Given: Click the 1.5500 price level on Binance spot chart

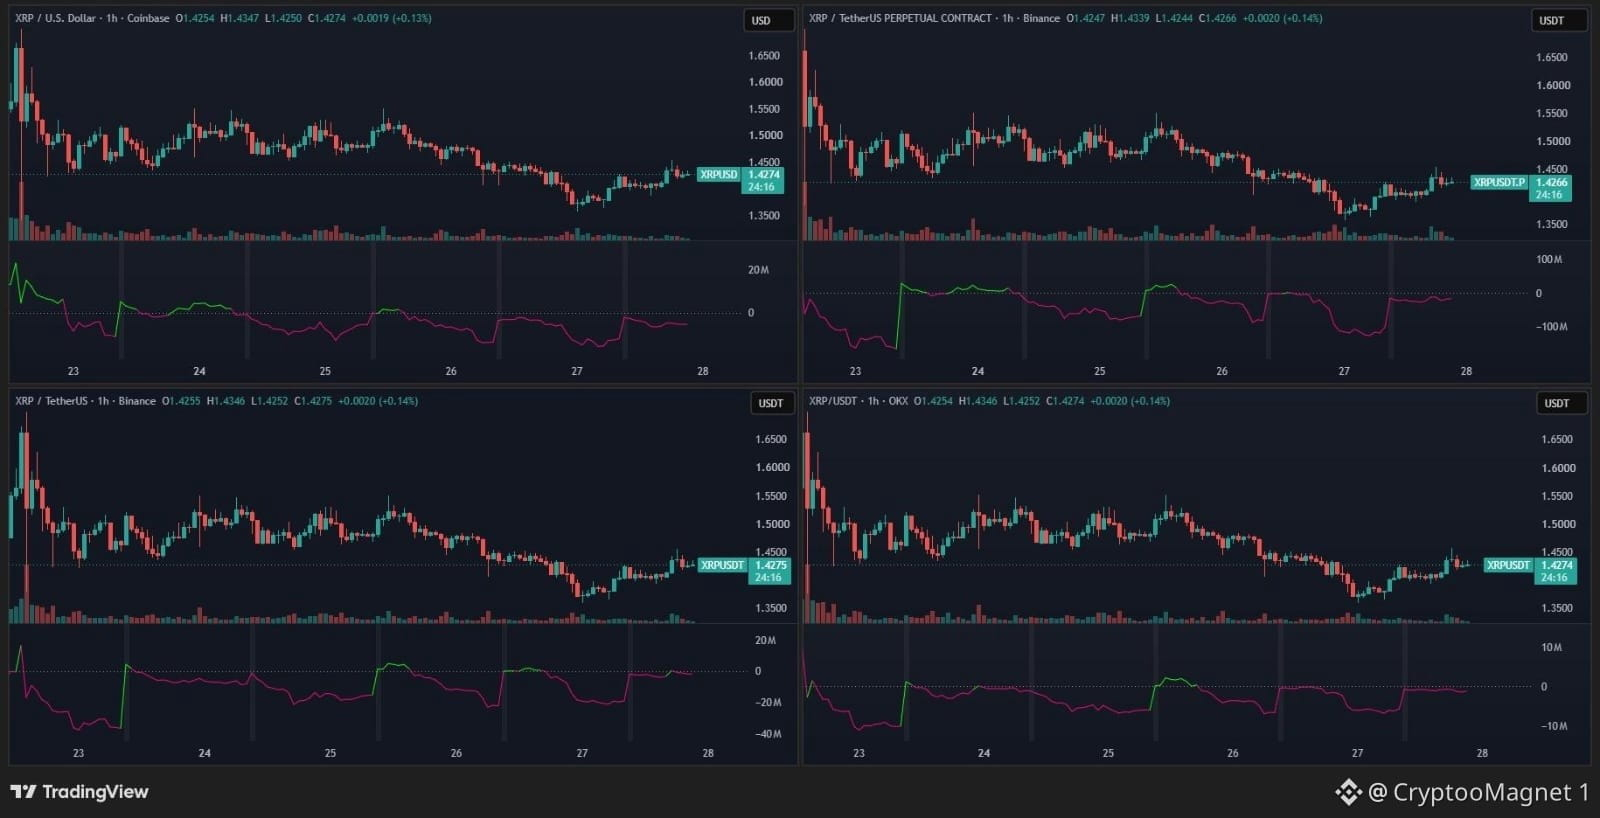Looking at the screenshot, I should [772, 496].
